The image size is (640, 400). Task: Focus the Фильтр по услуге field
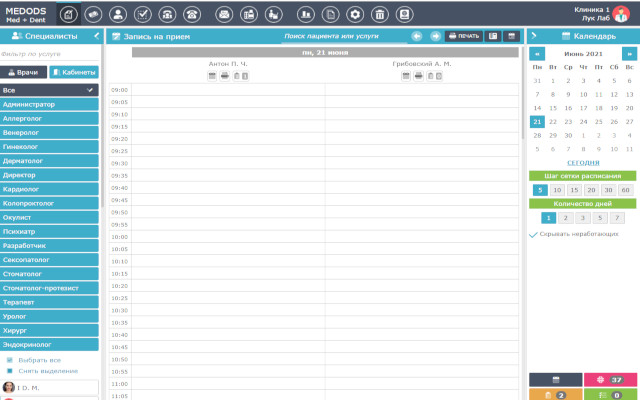click(49, 54)
